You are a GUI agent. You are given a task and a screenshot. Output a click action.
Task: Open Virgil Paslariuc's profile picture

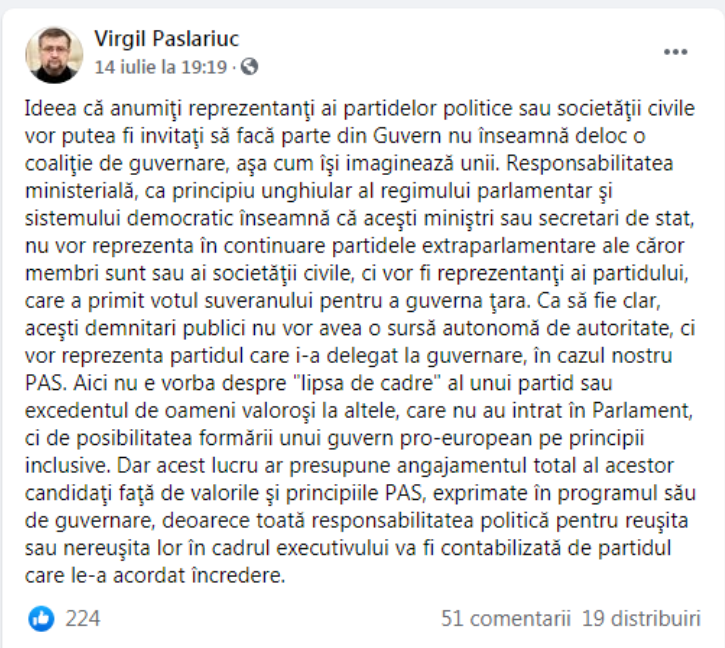pos(54,54)
